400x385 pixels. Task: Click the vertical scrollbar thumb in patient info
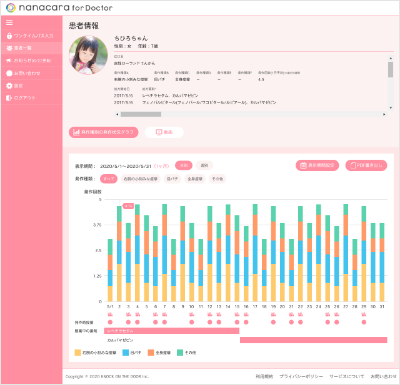390,69
